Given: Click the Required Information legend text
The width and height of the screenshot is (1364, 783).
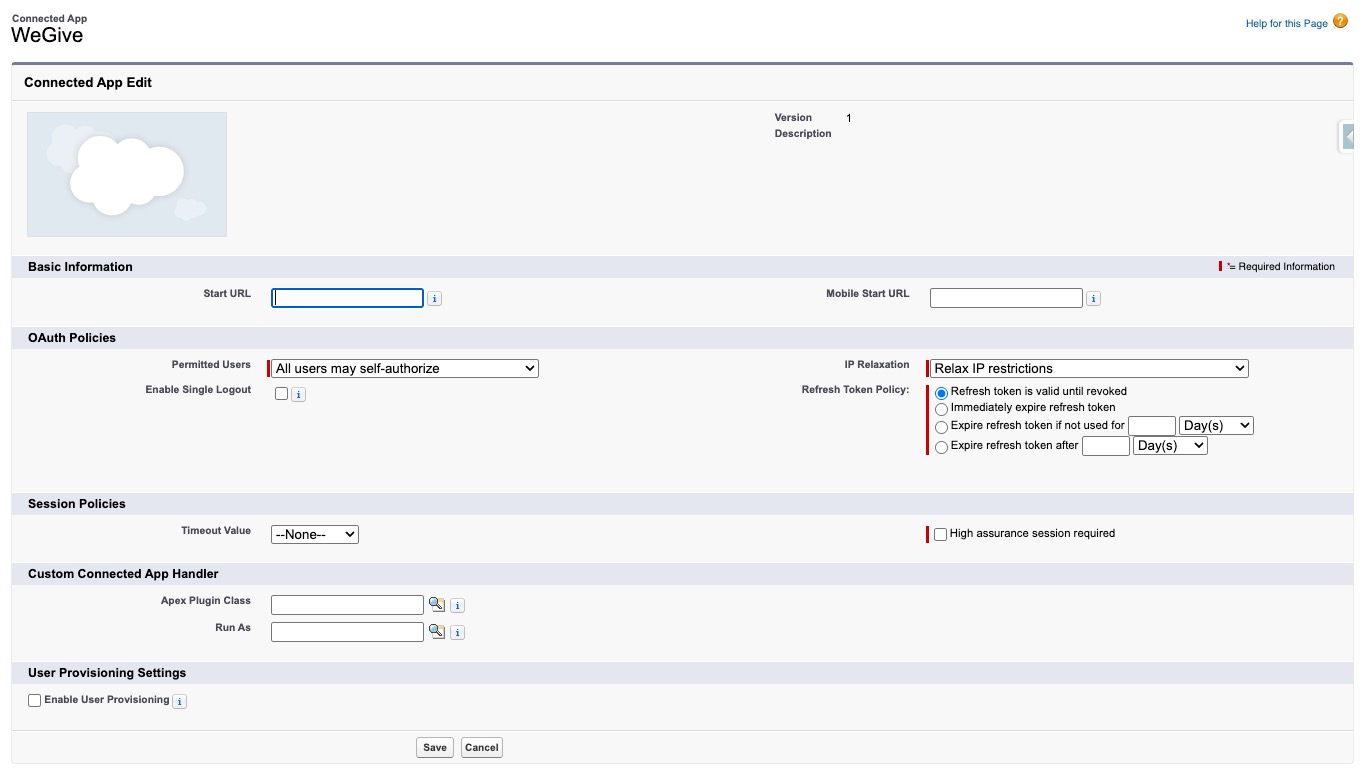Looking at the screenshot, I should click(x=1281, y=267).
